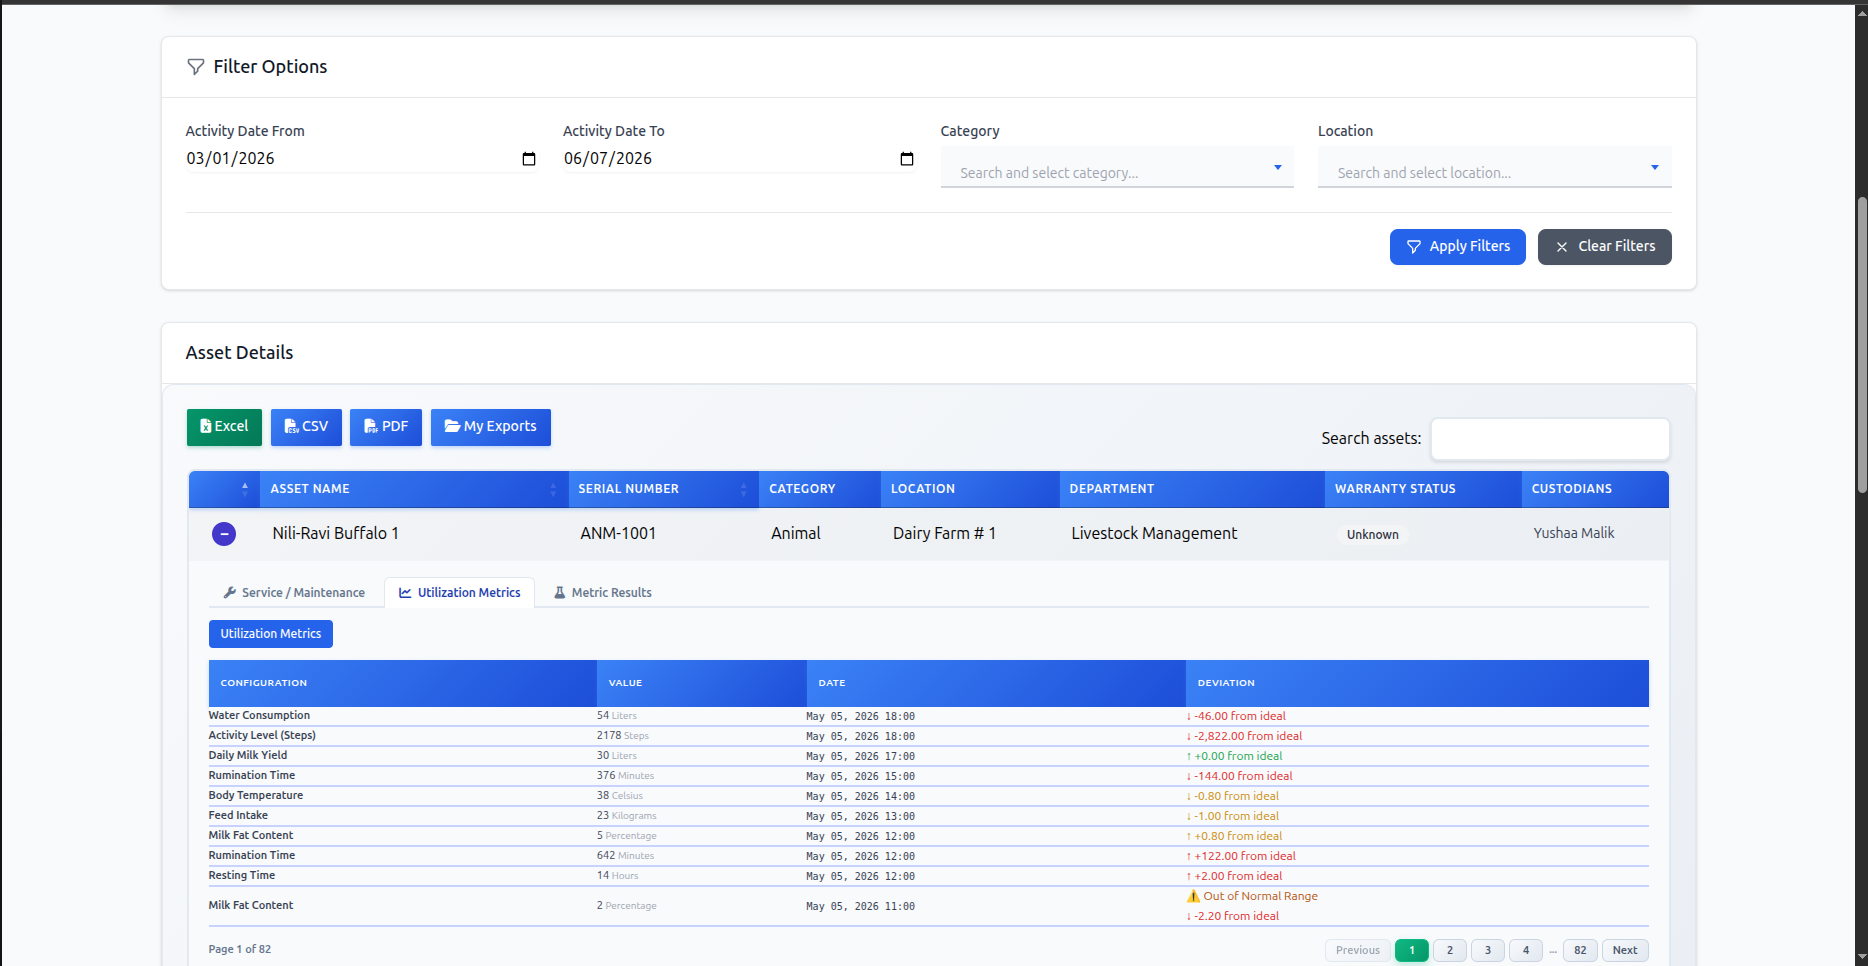Click the Body Temperature row

[928, 796]
